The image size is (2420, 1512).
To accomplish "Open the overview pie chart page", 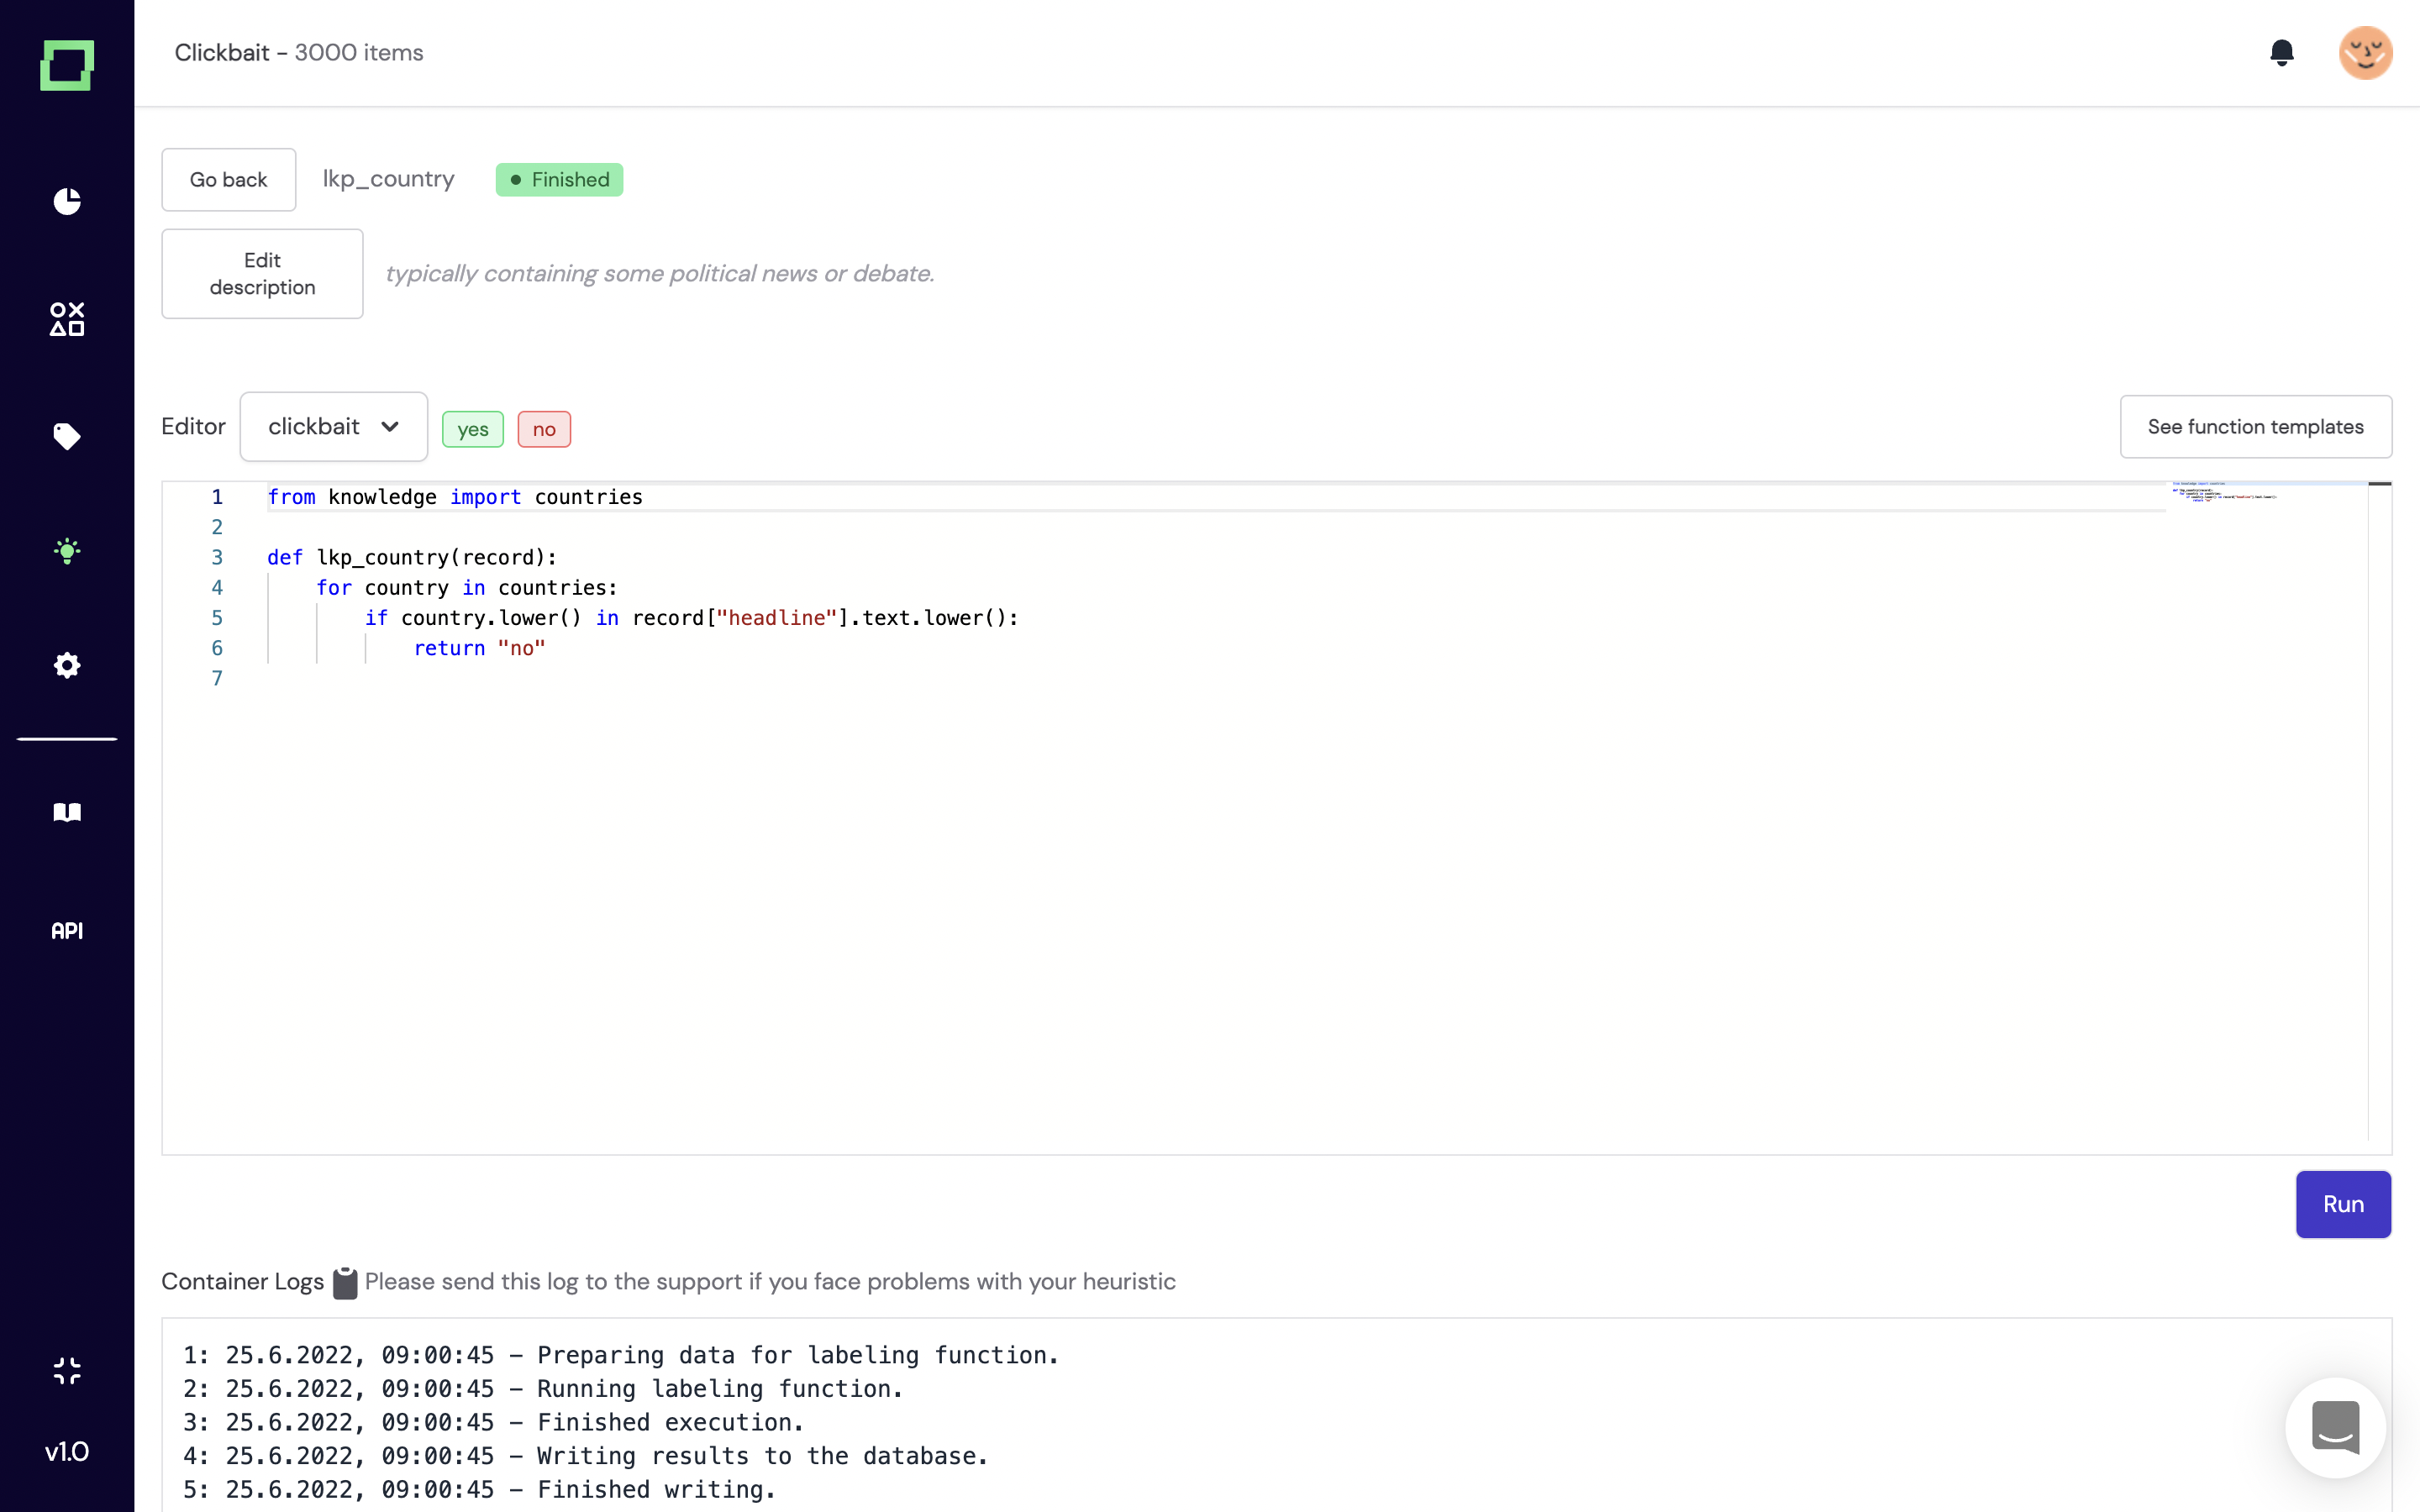I will click(x=67, y=201).
